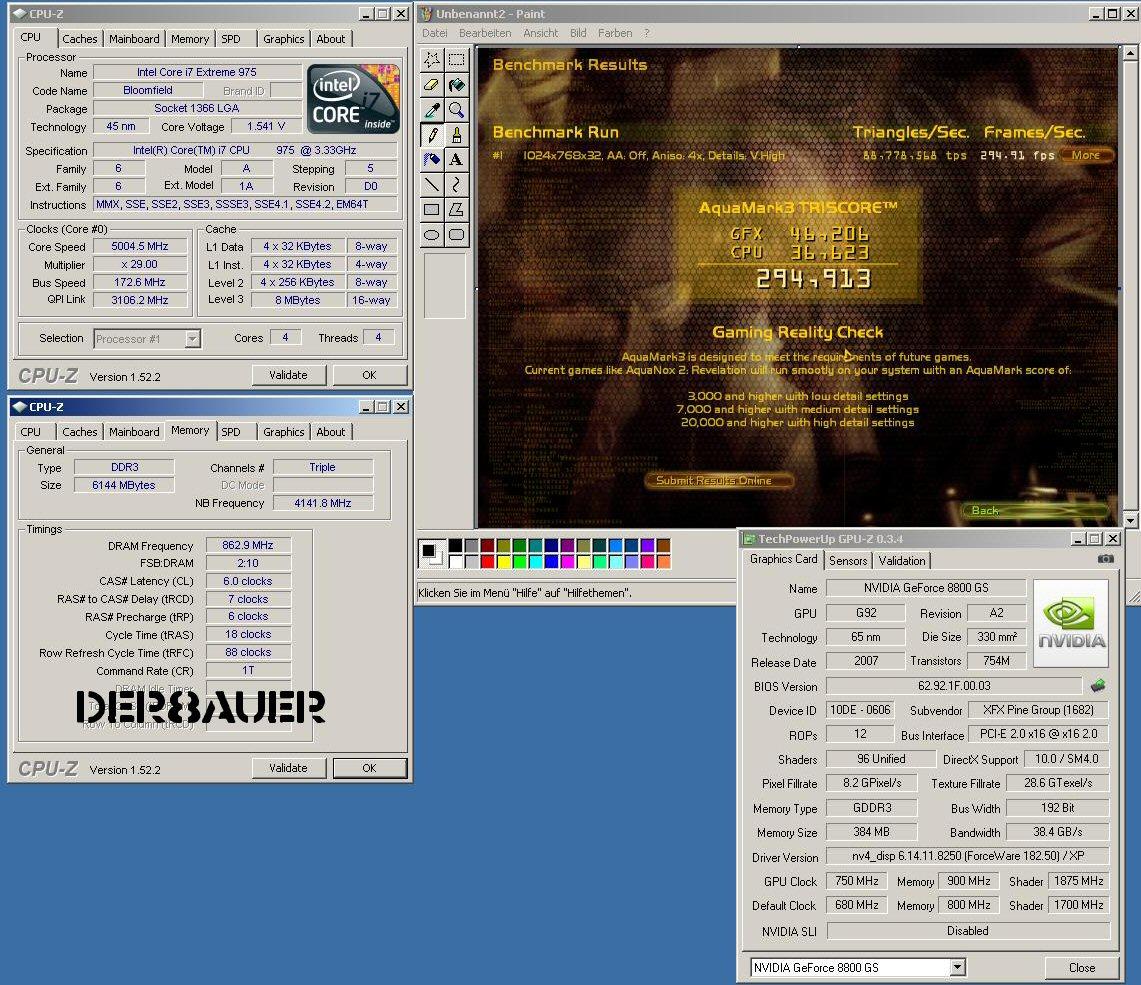Select the Polygon shape tool
The height and width of the screenshot is (985, 1141).
(456, 210)
